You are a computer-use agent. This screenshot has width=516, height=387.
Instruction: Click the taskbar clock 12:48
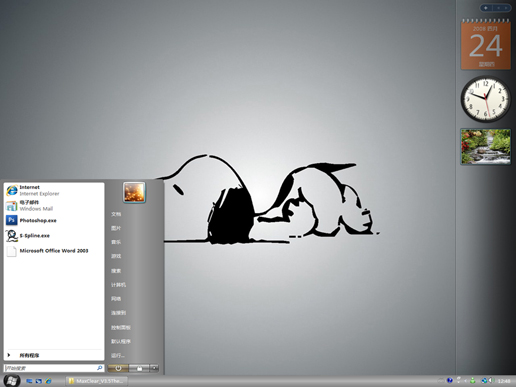pyautogui.click(x=504, y=381)
